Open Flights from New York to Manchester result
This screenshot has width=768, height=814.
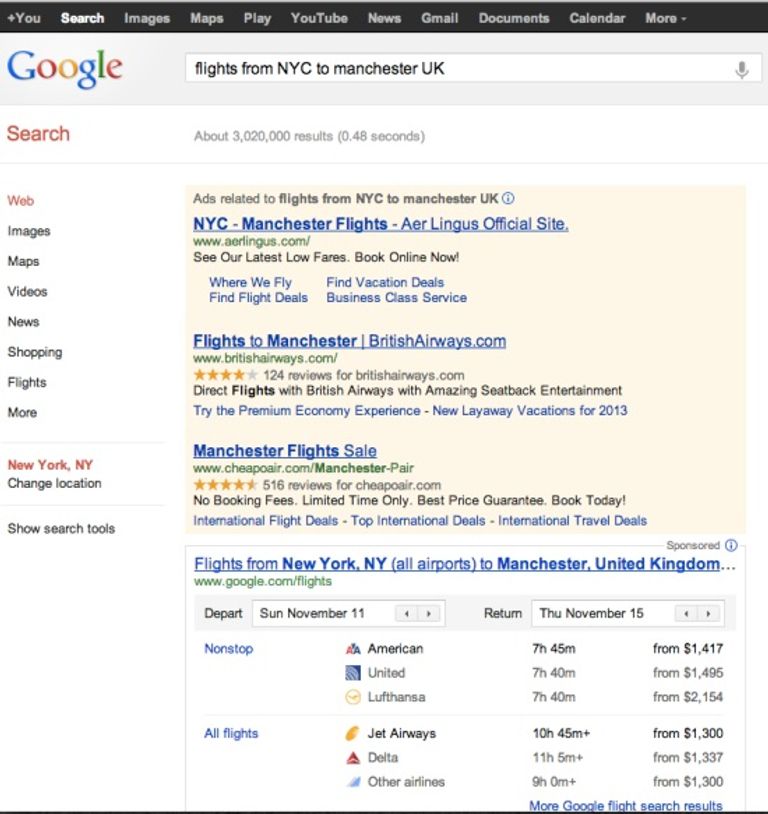pos(465,564)
